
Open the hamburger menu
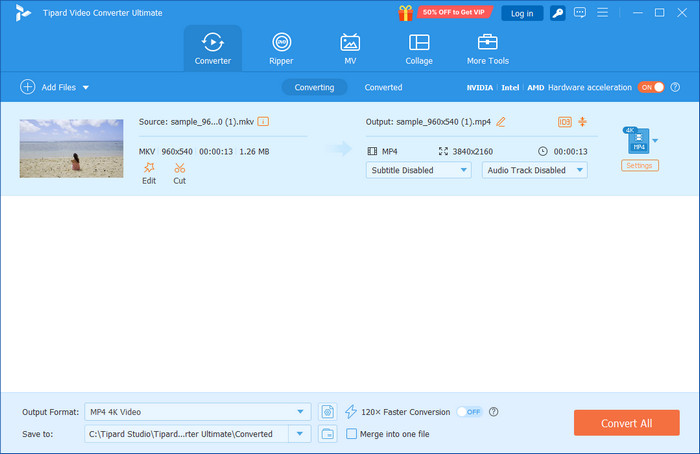[602, 12]
